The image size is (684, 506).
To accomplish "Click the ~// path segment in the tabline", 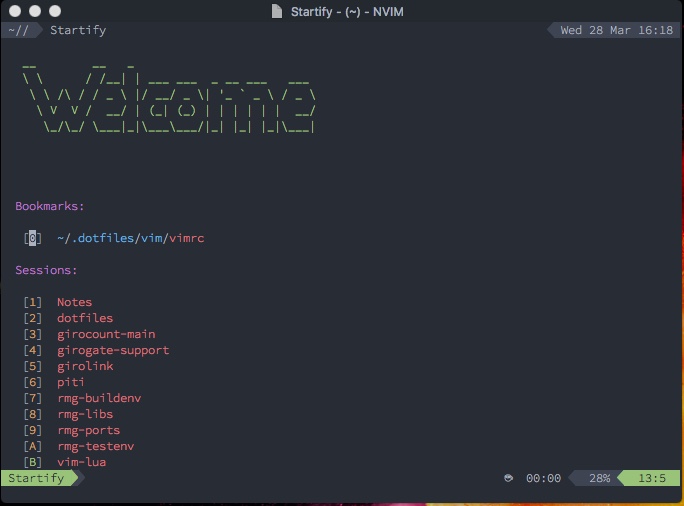I will (x=18, y=31).
